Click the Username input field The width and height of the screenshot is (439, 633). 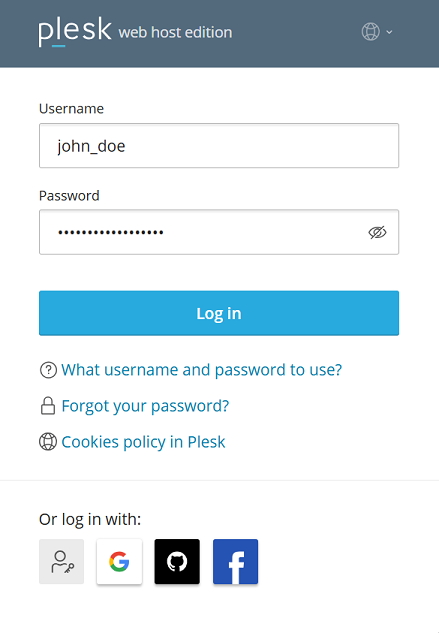pos(219,145)
